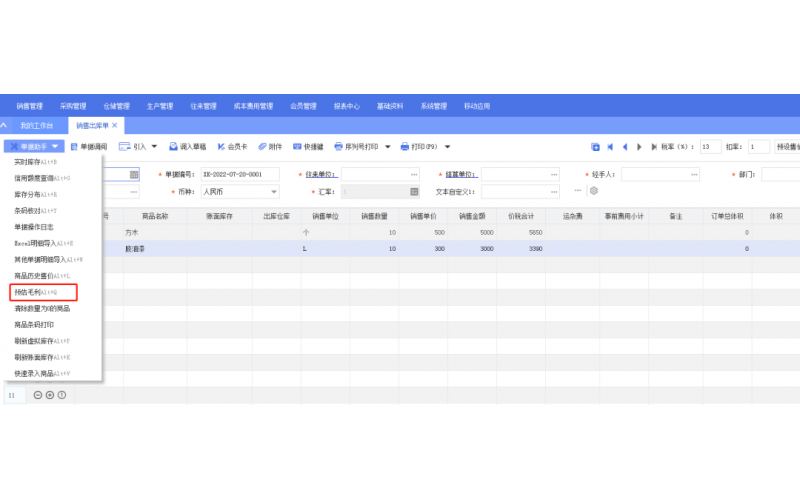The image size is (800, 500).
Task: Open the 会员卡 toolbar item
Action: click(x=232, y=146)
